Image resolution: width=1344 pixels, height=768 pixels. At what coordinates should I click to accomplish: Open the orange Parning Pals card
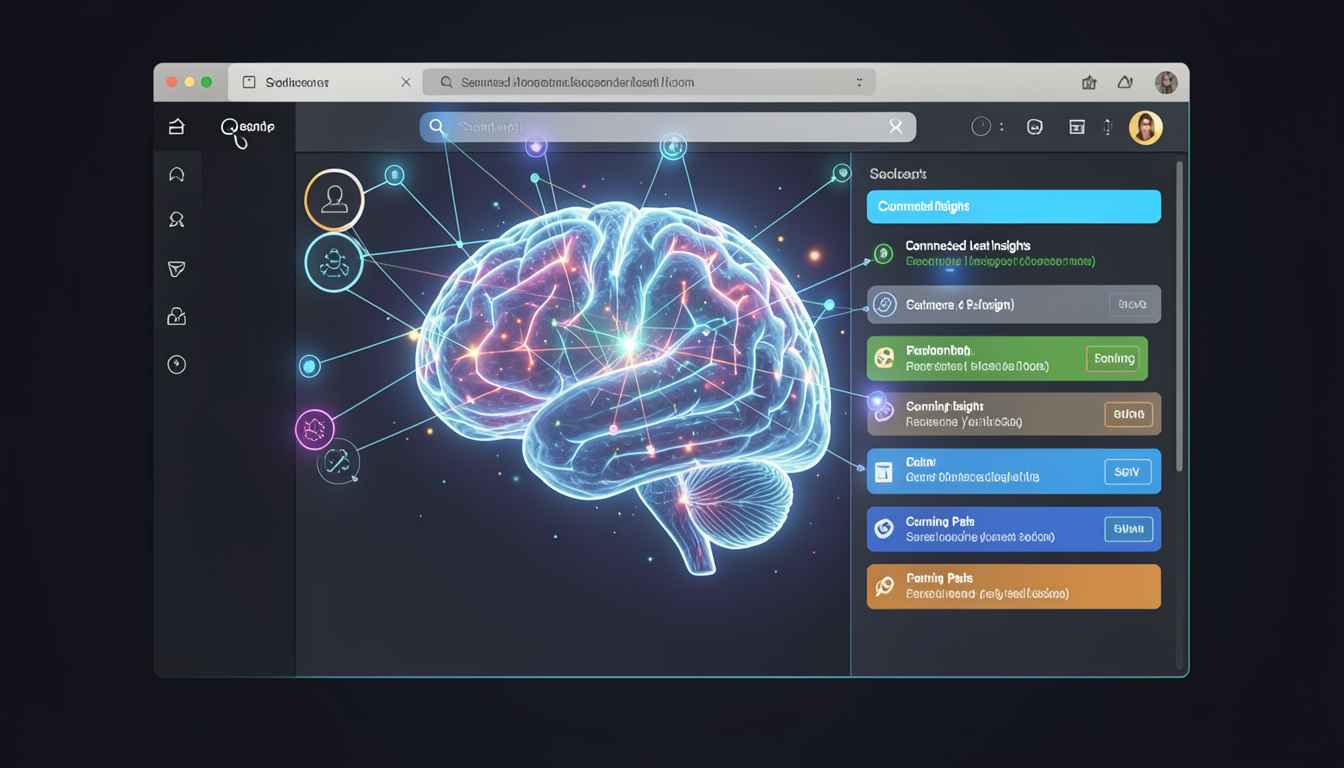pyautogui.click(x=1014, y=587)
